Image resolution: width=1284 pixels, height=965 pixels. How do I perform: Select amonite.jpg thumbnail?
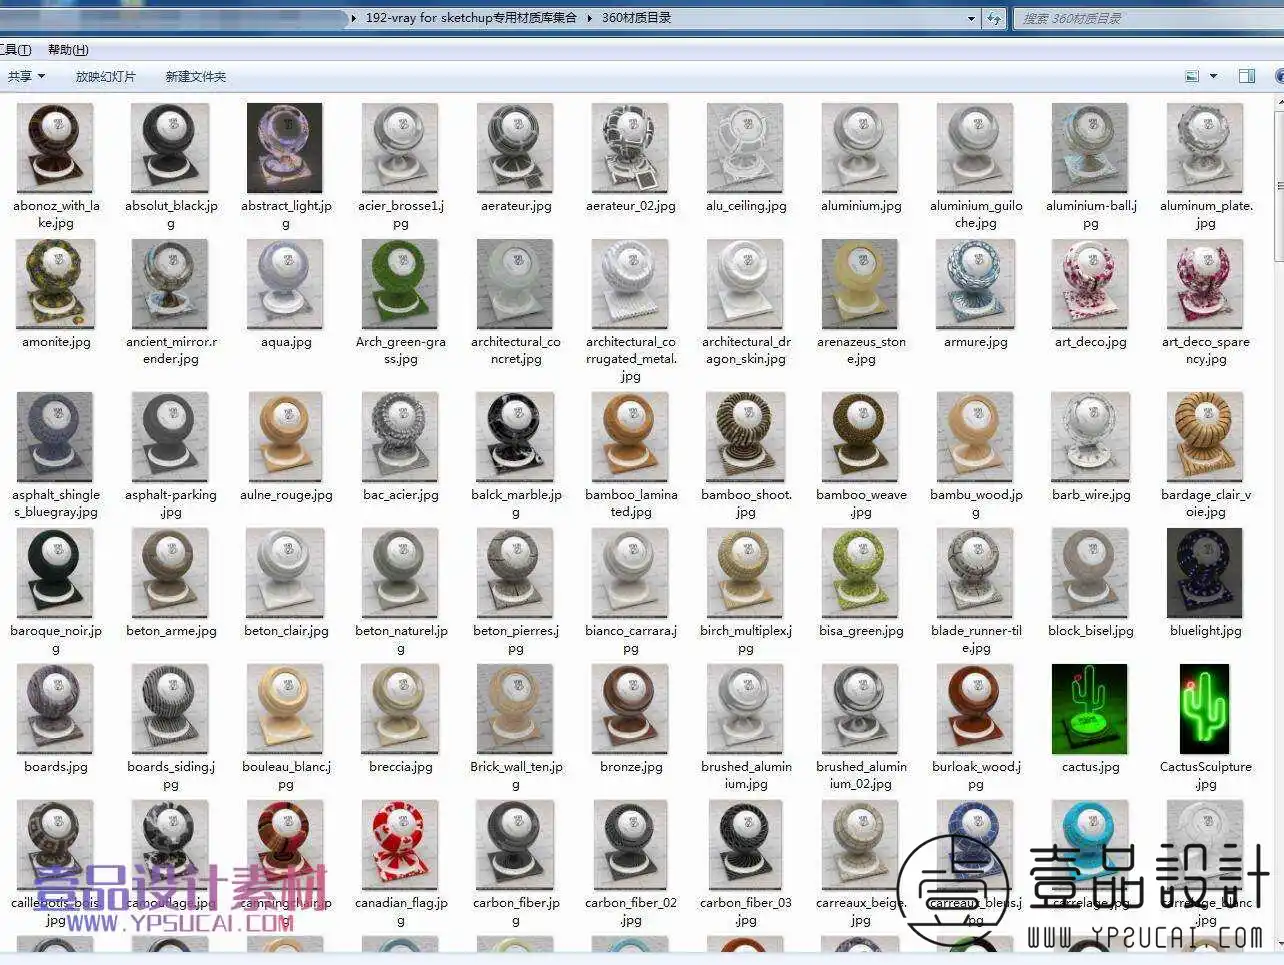click(x=55, y=284)
